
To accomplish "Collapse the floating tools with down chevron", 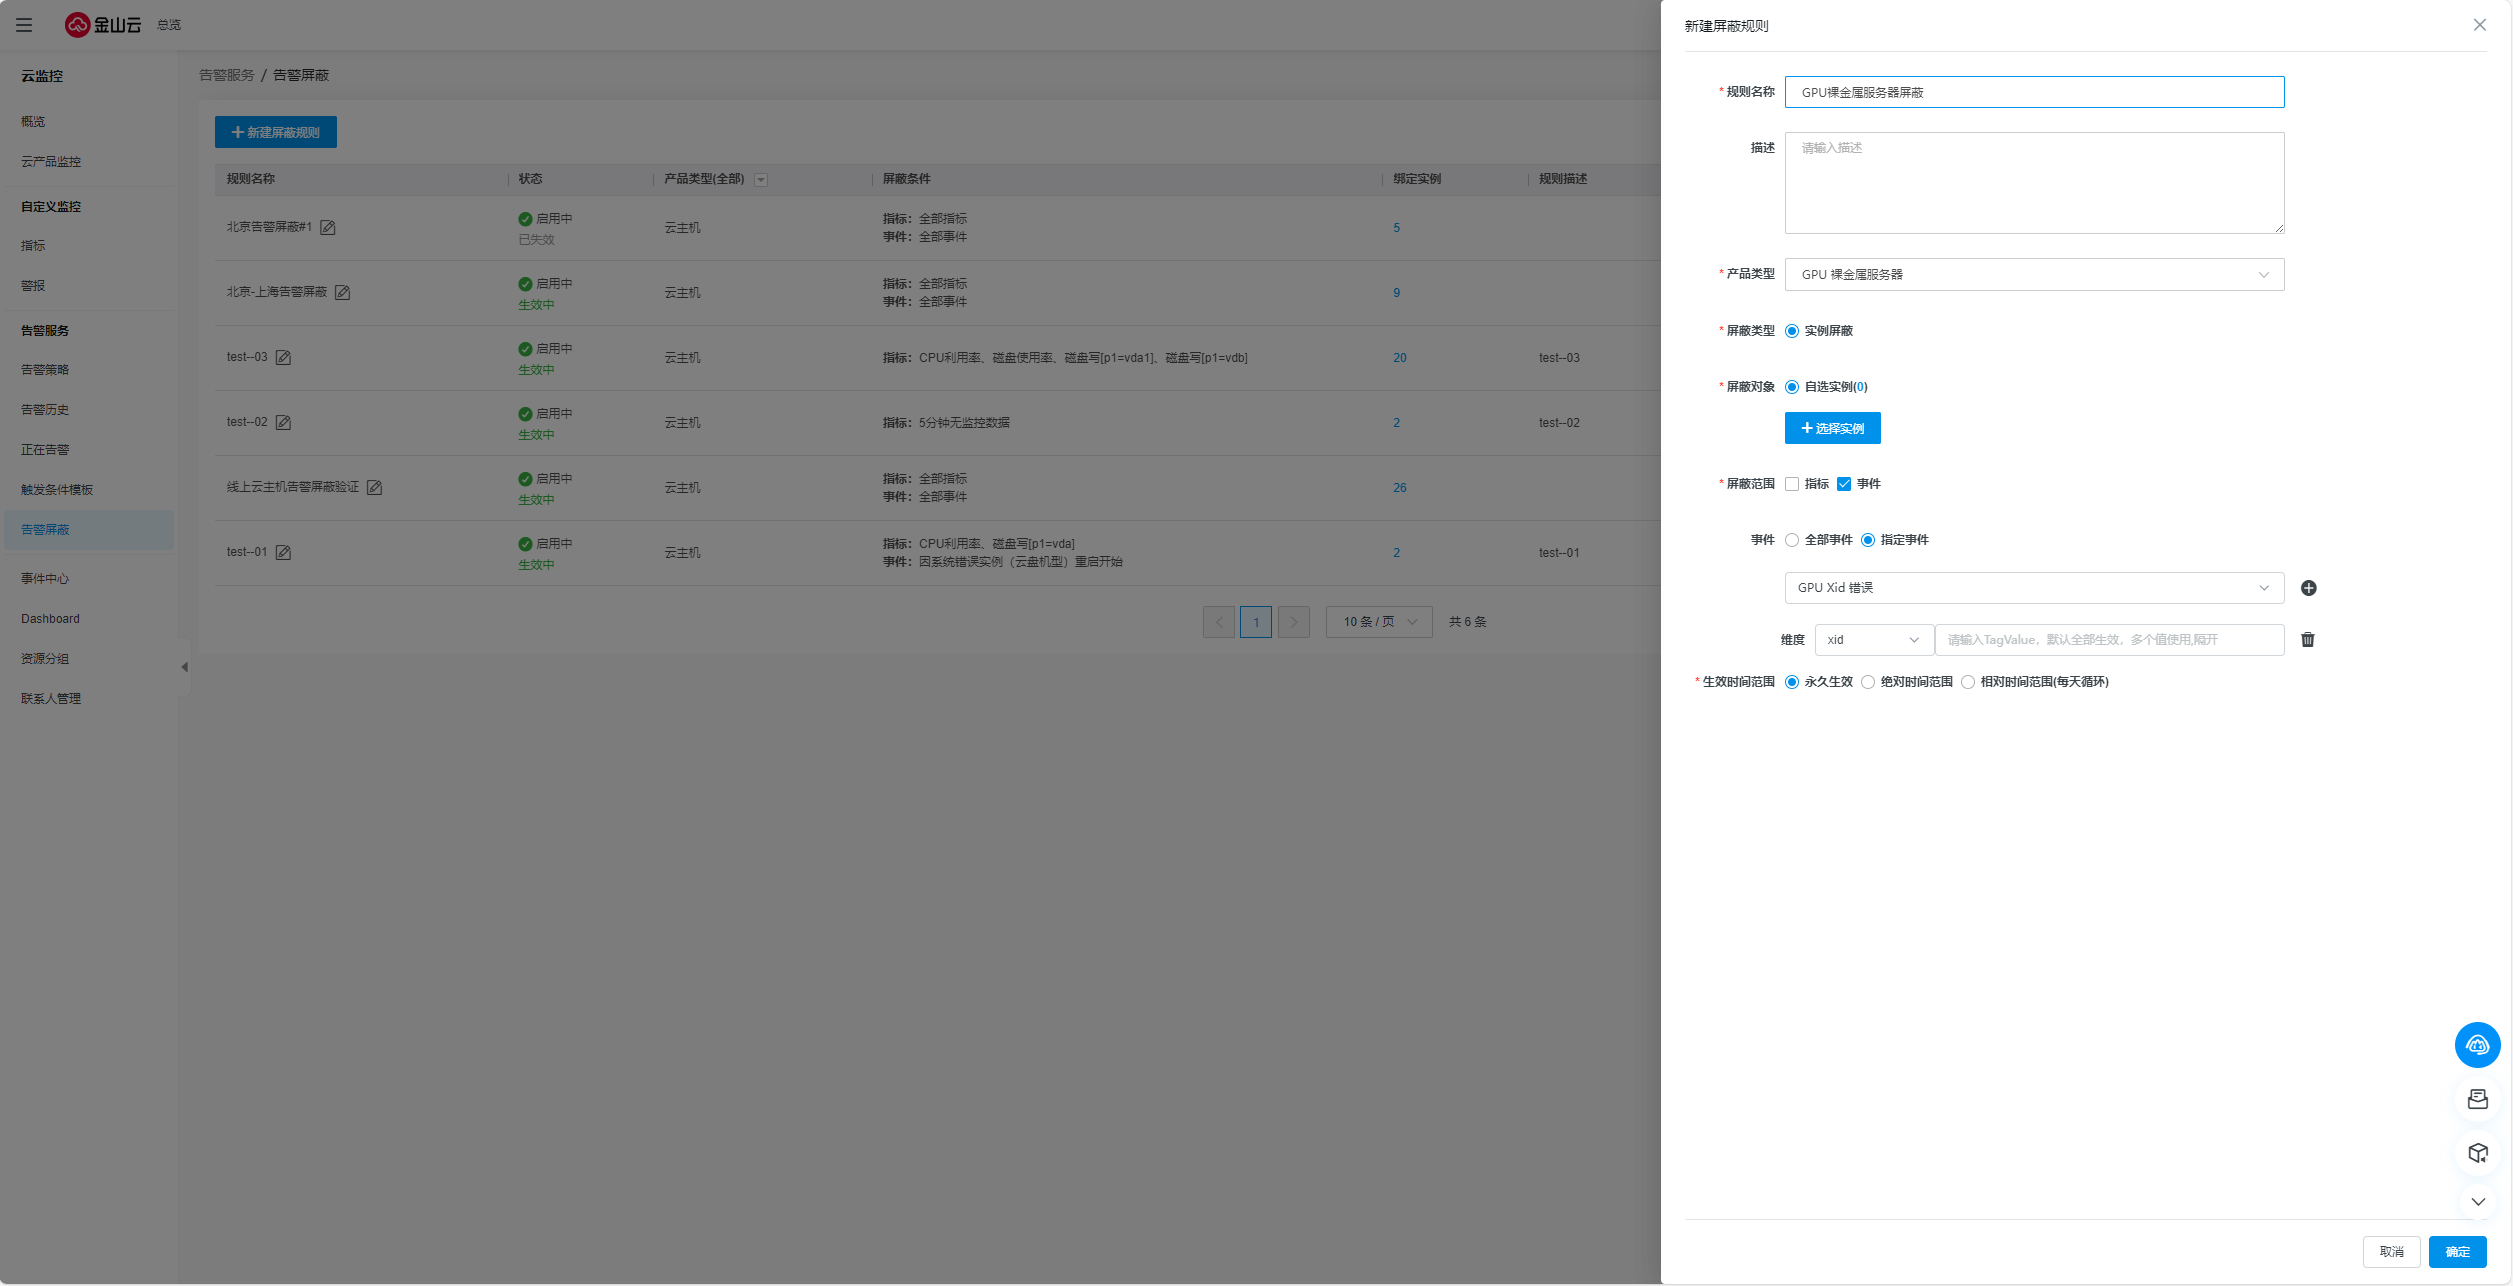I will (2477, 1202).
